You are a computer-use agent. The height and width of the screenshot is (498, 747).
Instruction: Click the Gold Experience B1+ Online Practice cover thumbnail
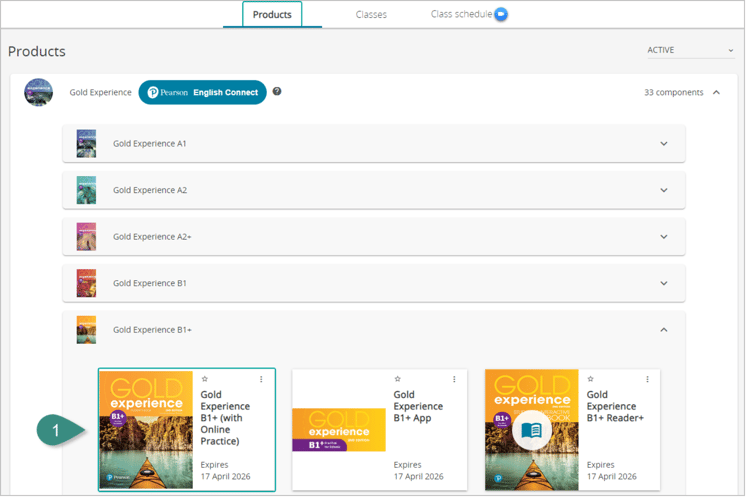tap(146, 430)
